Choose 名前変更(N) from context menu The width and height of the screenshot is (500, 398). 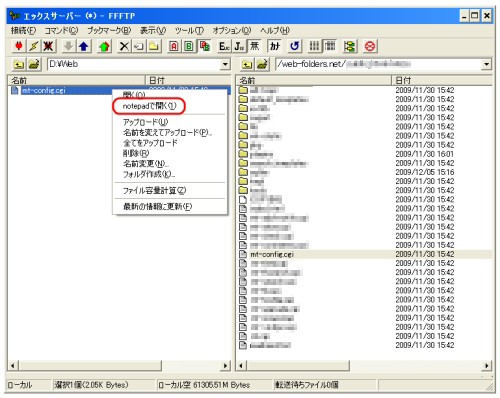coord(170,164)
